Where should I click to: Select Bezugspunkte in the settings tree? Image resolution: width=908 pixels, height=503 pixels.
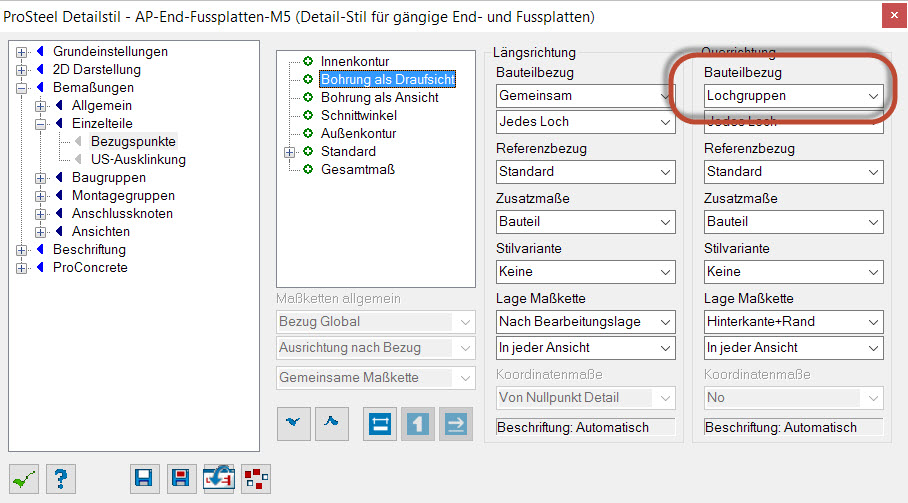[133, 142]
